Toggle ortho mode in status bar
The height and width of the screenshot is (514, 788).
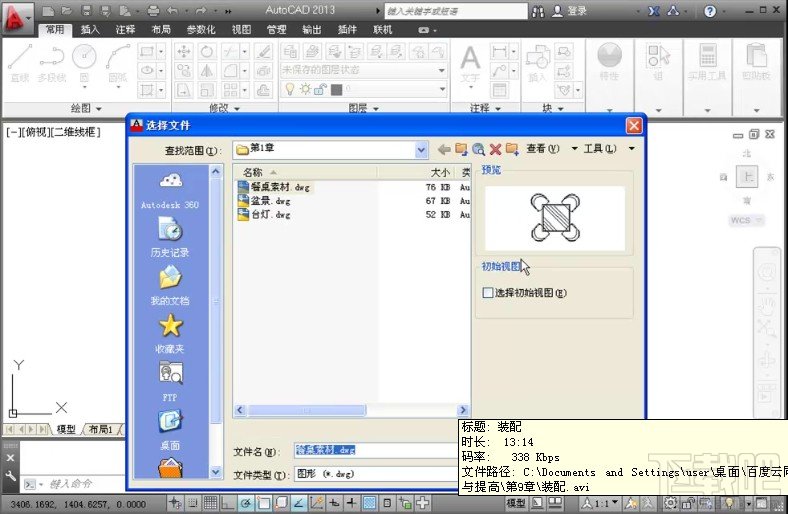coord(228,502)
